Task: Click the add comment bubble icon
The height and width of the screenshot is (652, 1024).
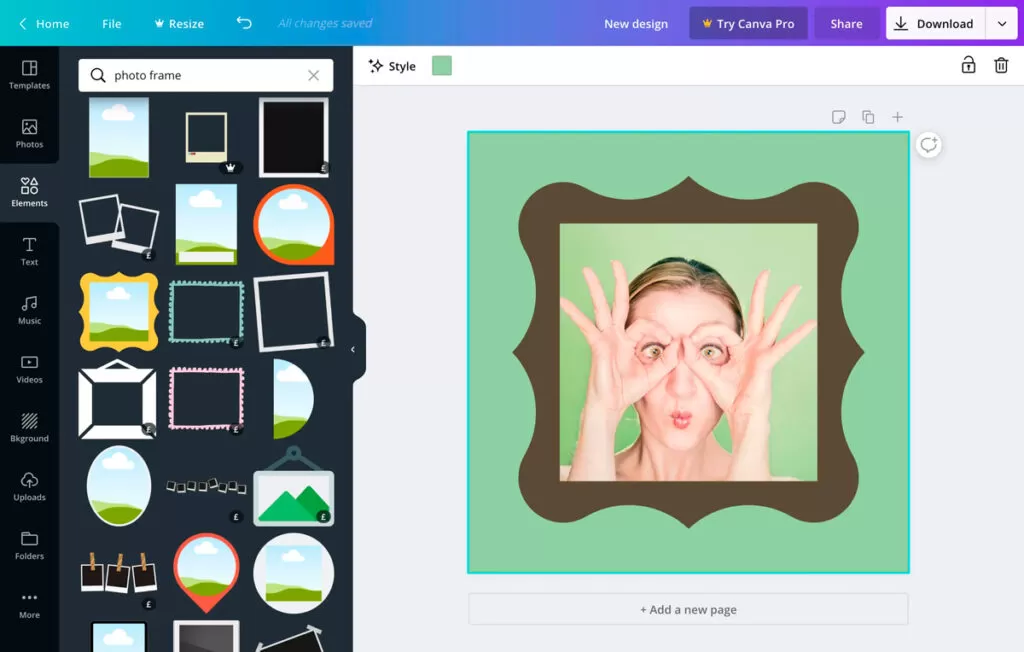Action: pos(929,144)
